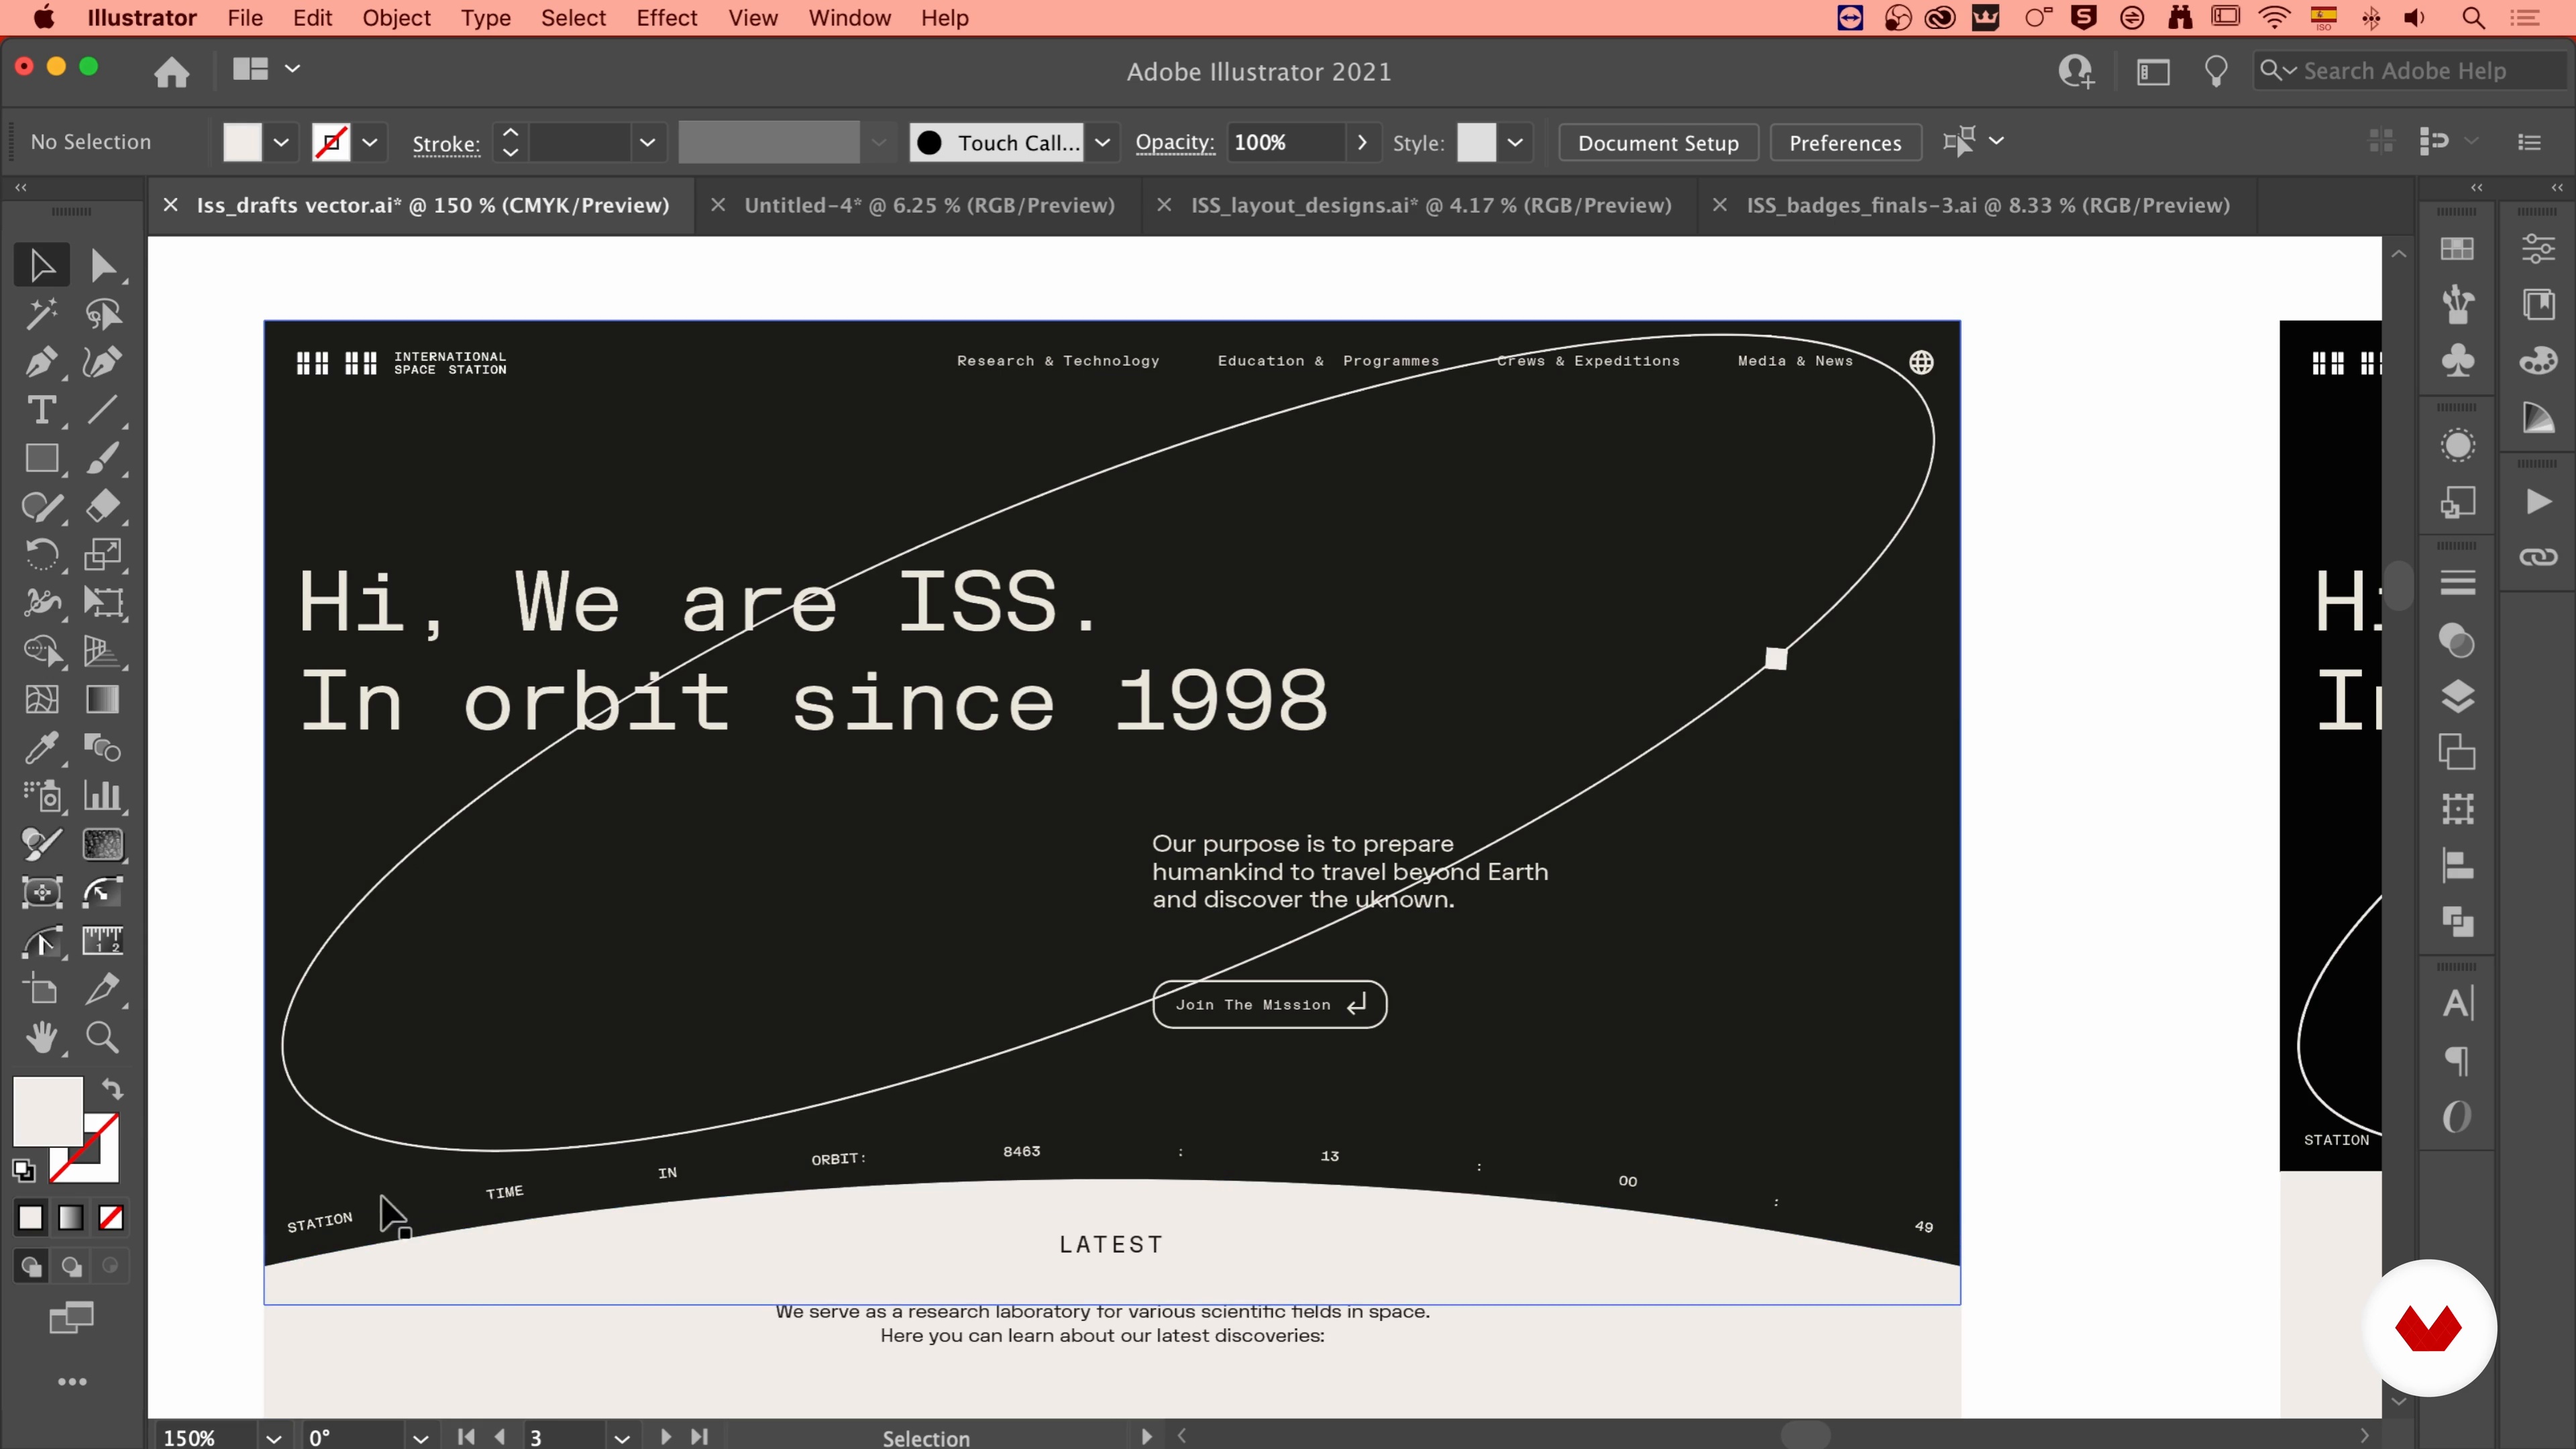This screenshot has height=1449, width=2576.
Task: Open the Effect menu
Action: pyautogui.click(x=666, y=18)
